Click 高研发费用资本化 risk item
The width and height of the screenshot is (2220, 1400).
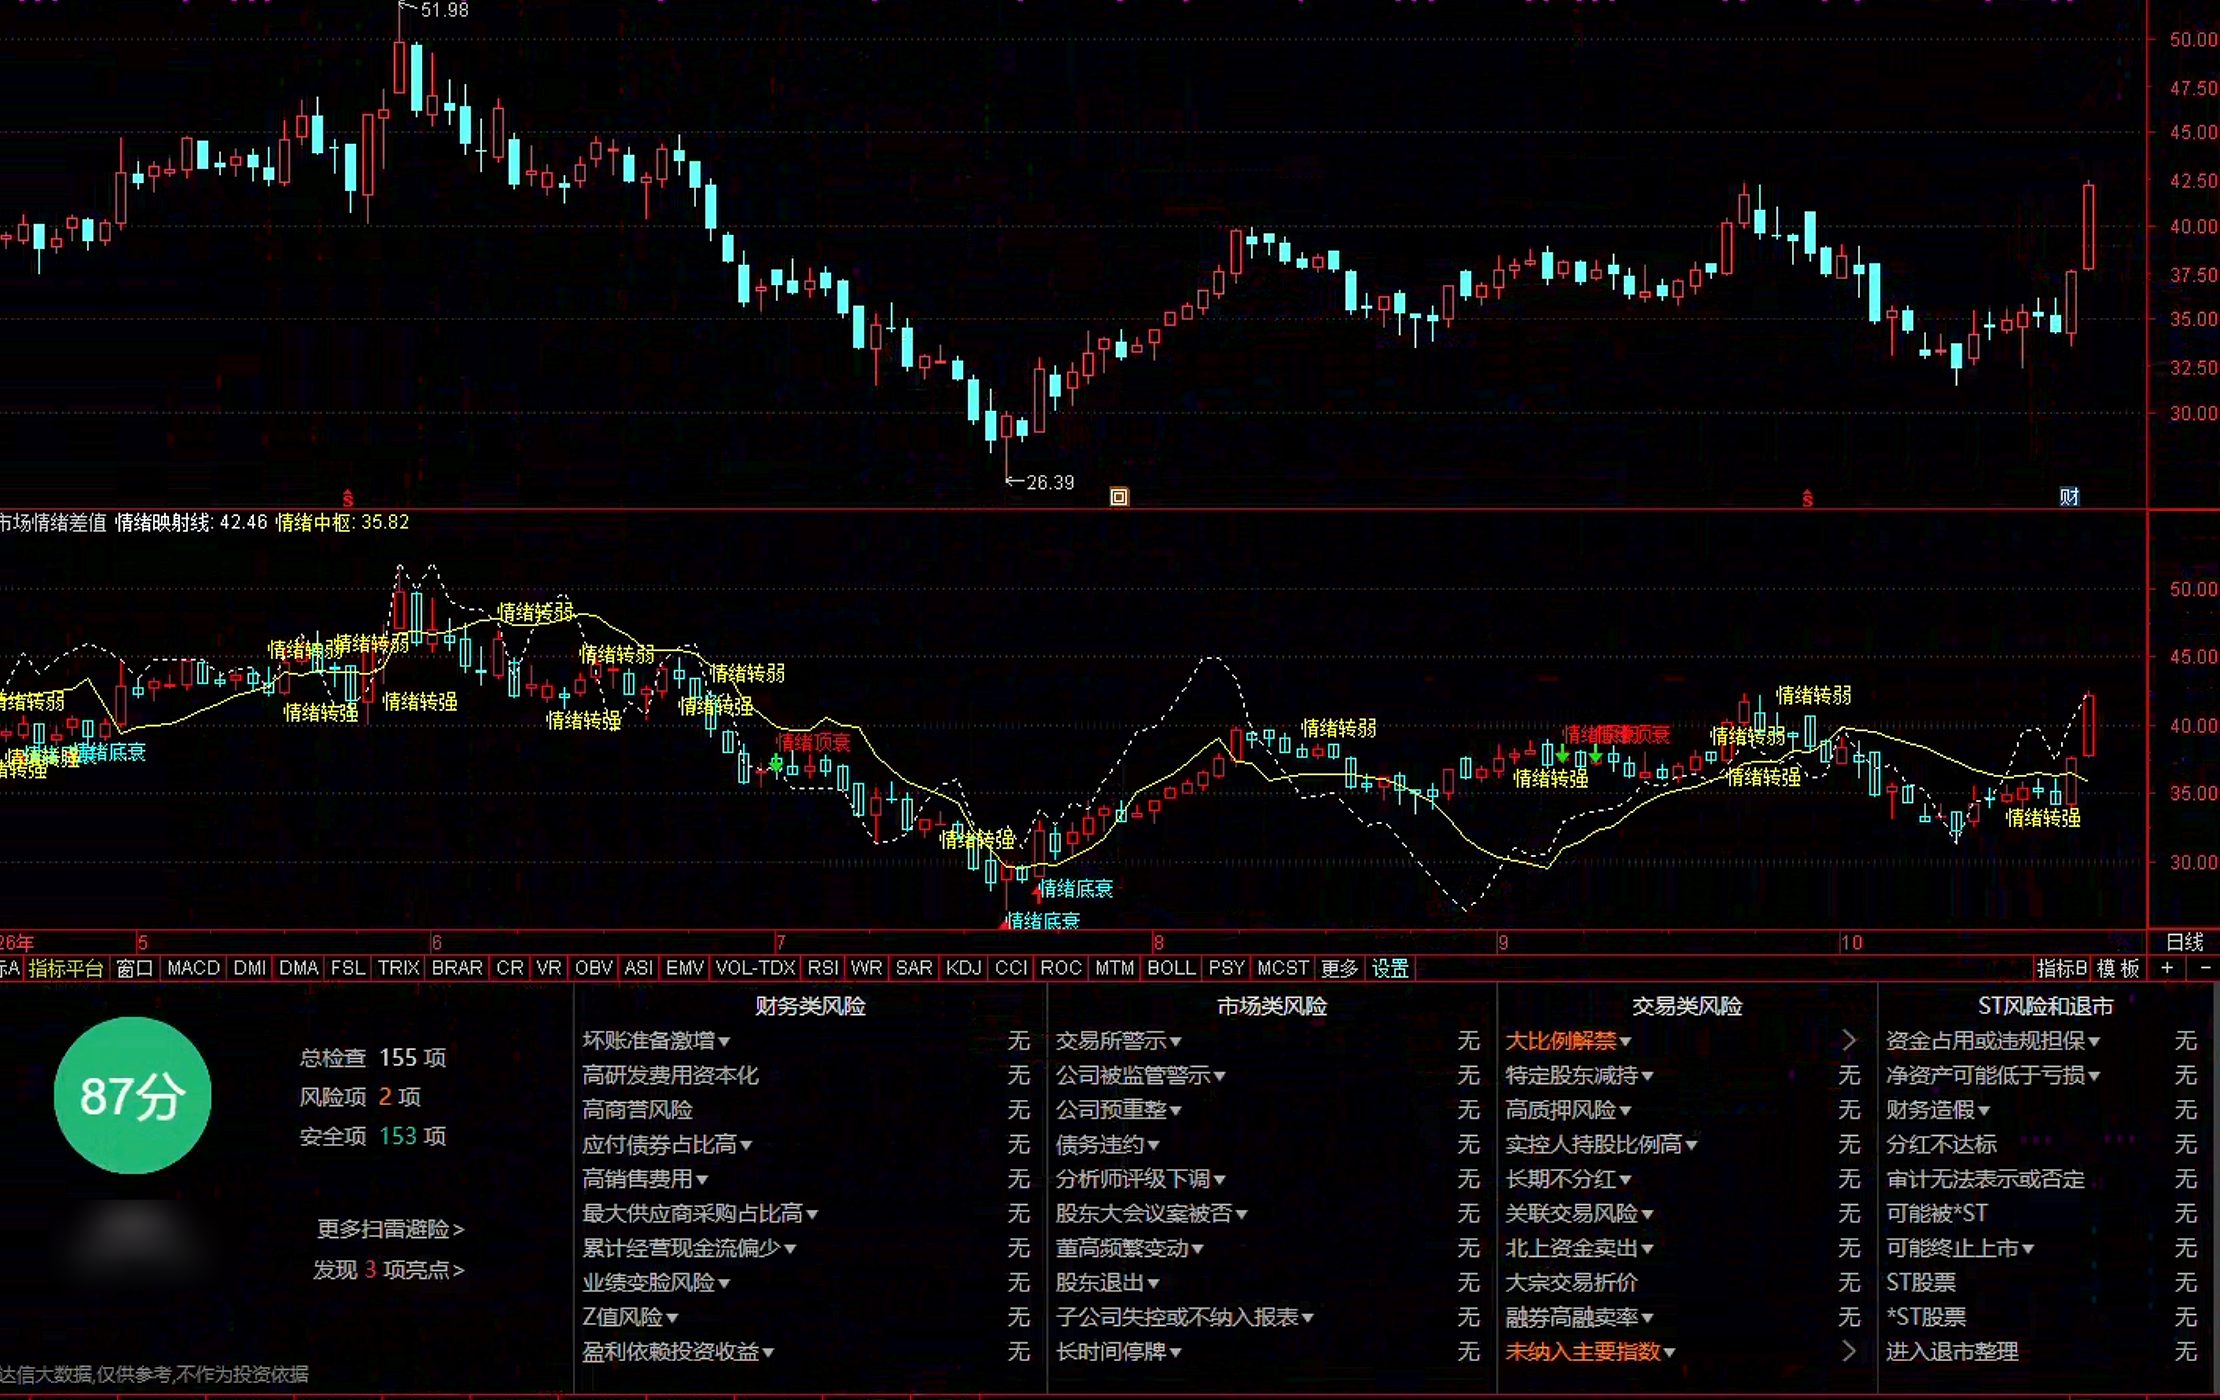(x=670, y=1076)
